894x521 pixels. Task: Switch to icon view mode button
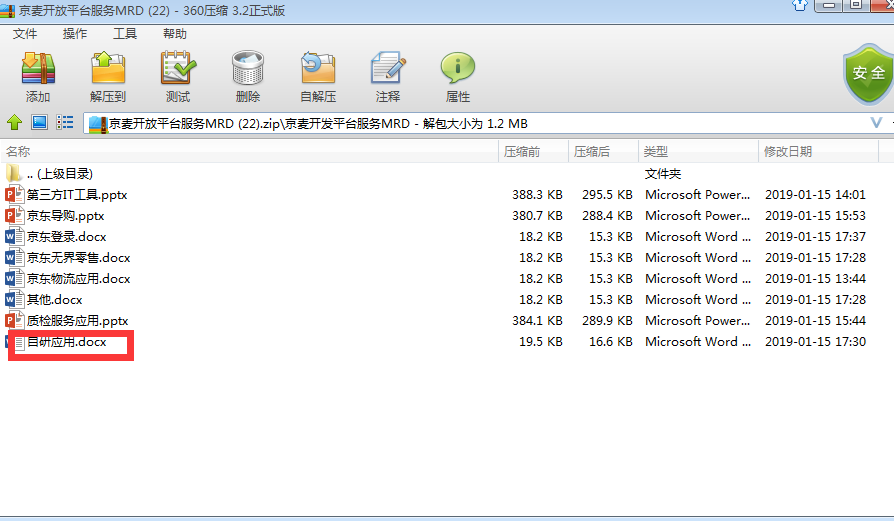[39, 122]
